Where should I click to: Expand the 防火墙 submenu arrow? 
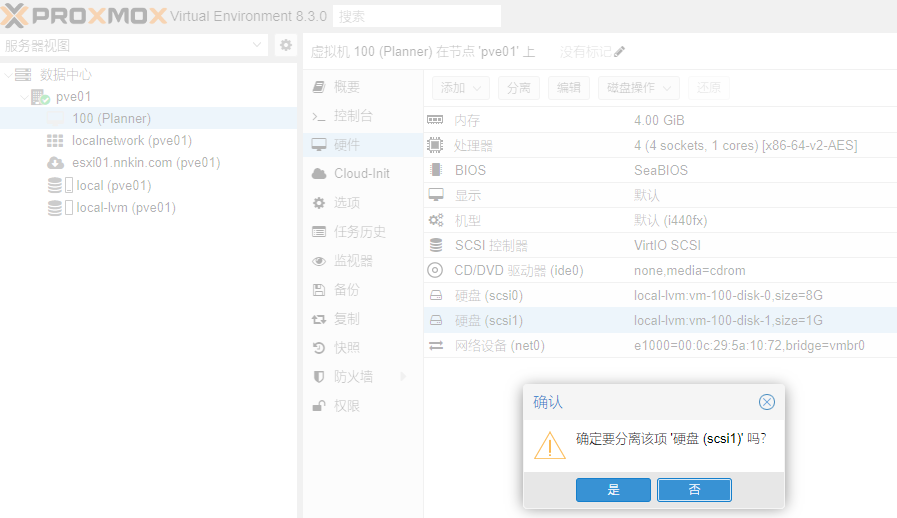click(403, 377)
